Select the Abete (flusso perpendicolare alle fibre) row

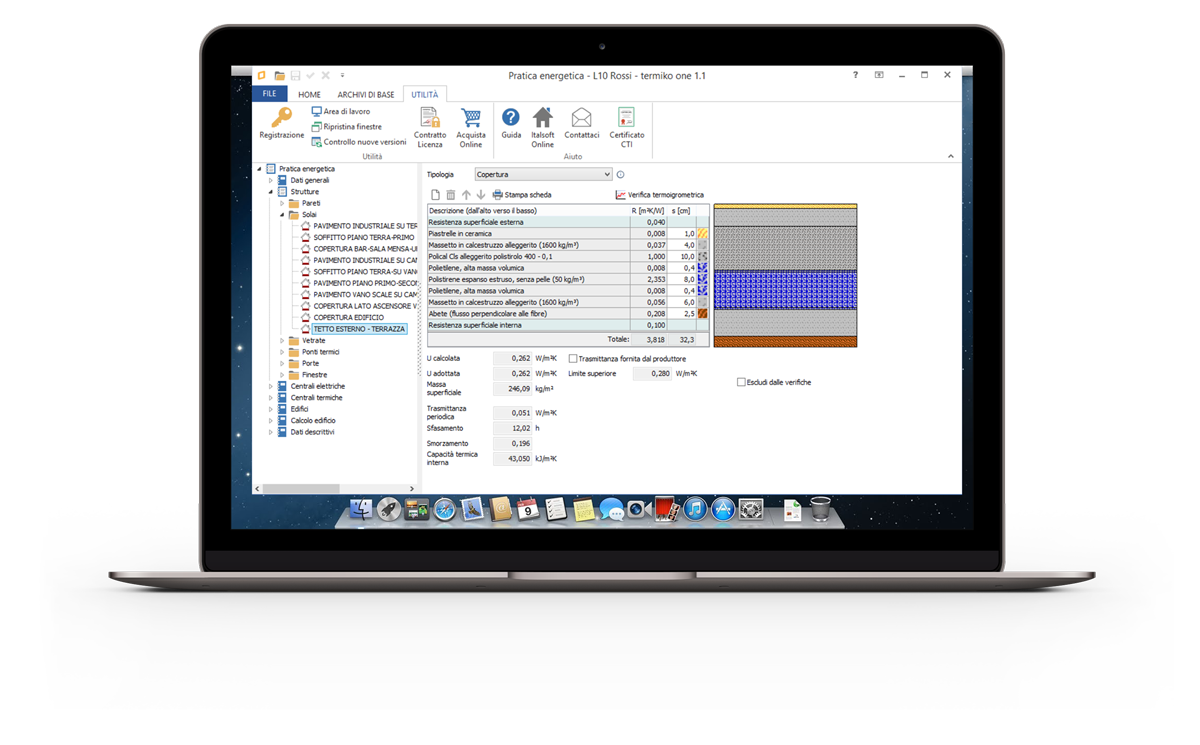coord(567,314)
